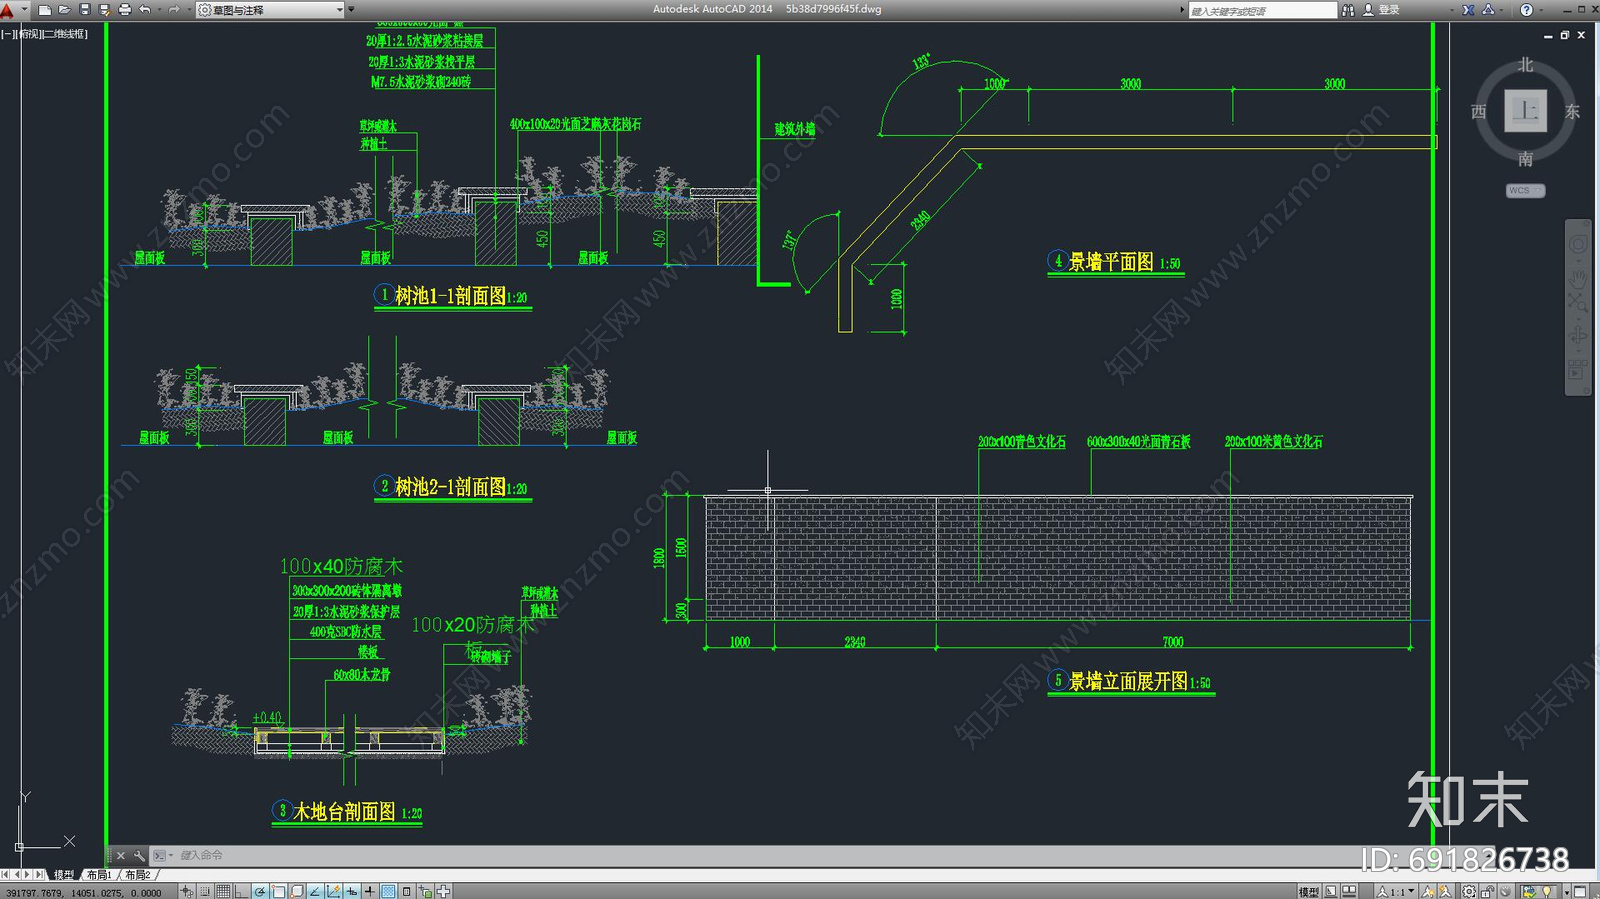
Task: Toggle Lineweight display in status bar
Action: 370,891
